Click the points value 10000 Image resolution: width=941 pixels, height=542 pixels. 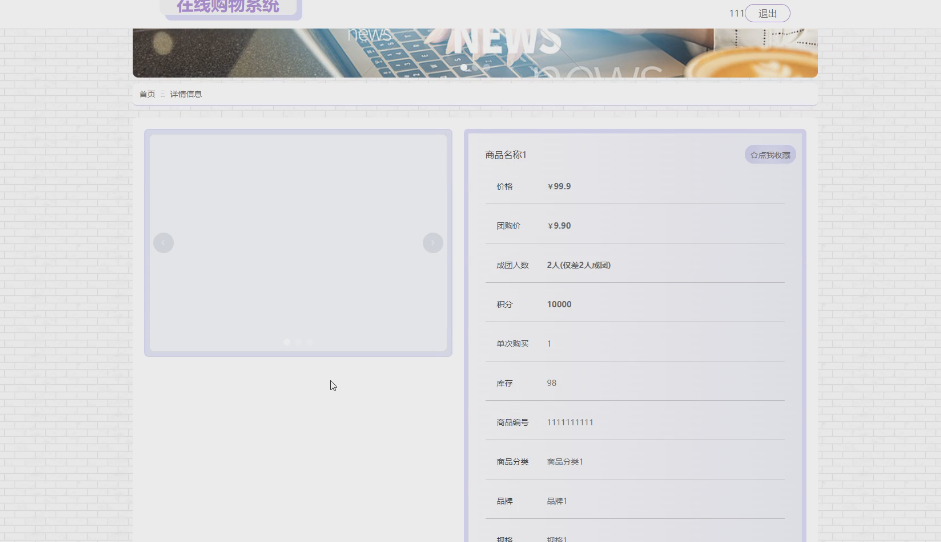point(559,304)
